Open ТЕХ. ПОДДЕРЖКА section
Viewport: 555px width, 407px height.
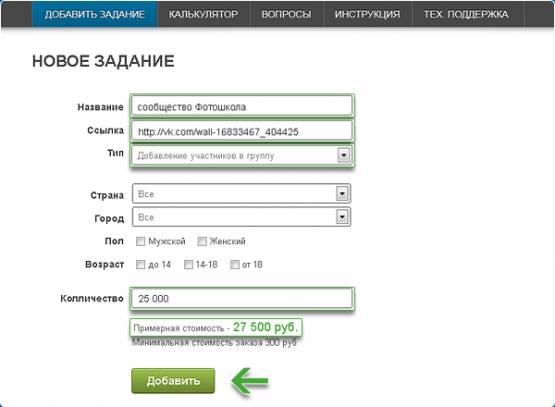click(x=466, y=14)
